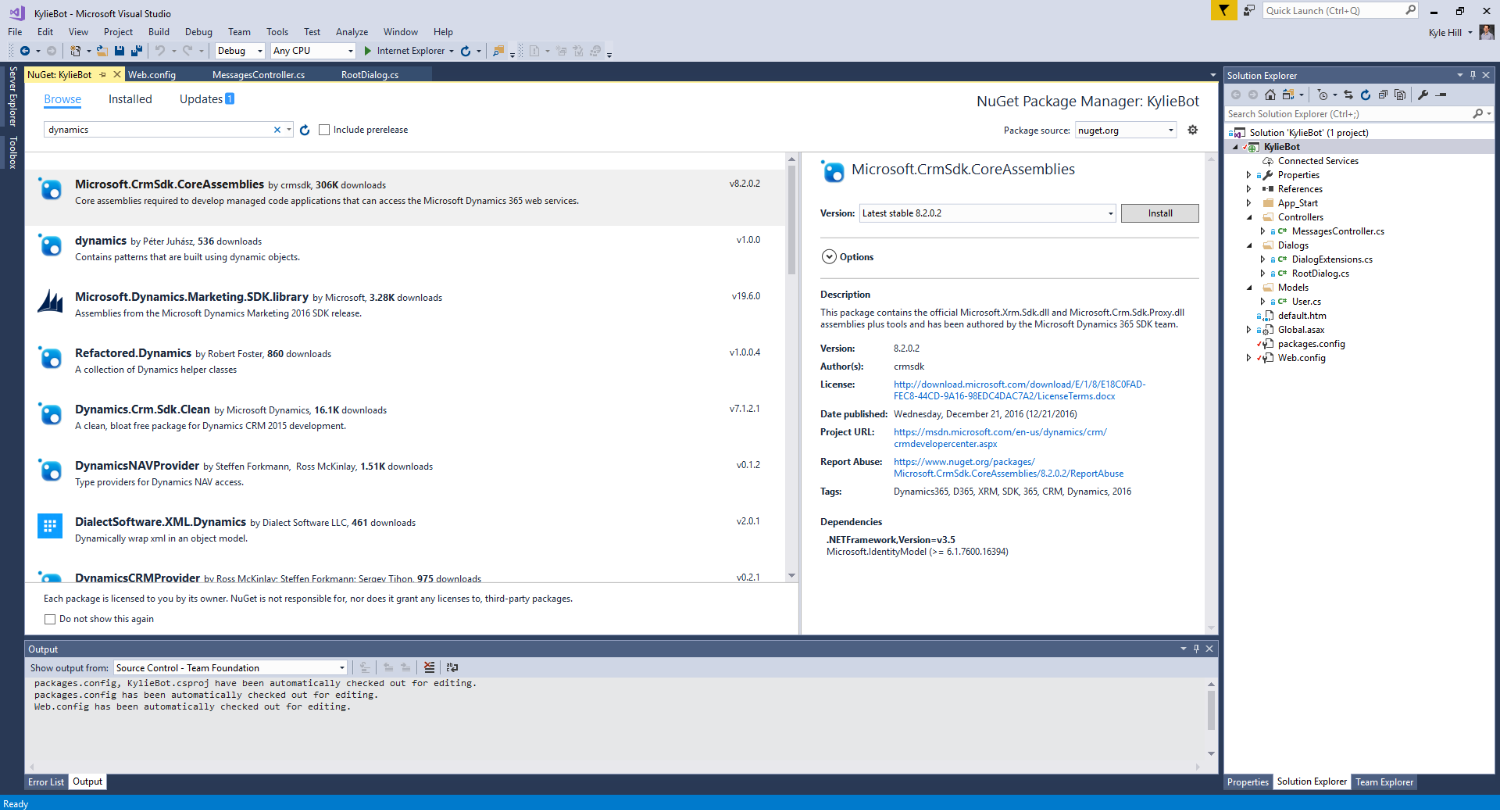1500x810 pixels.
Task: Close the NuGet: KylieBot tab
Action: click(117, 74)
